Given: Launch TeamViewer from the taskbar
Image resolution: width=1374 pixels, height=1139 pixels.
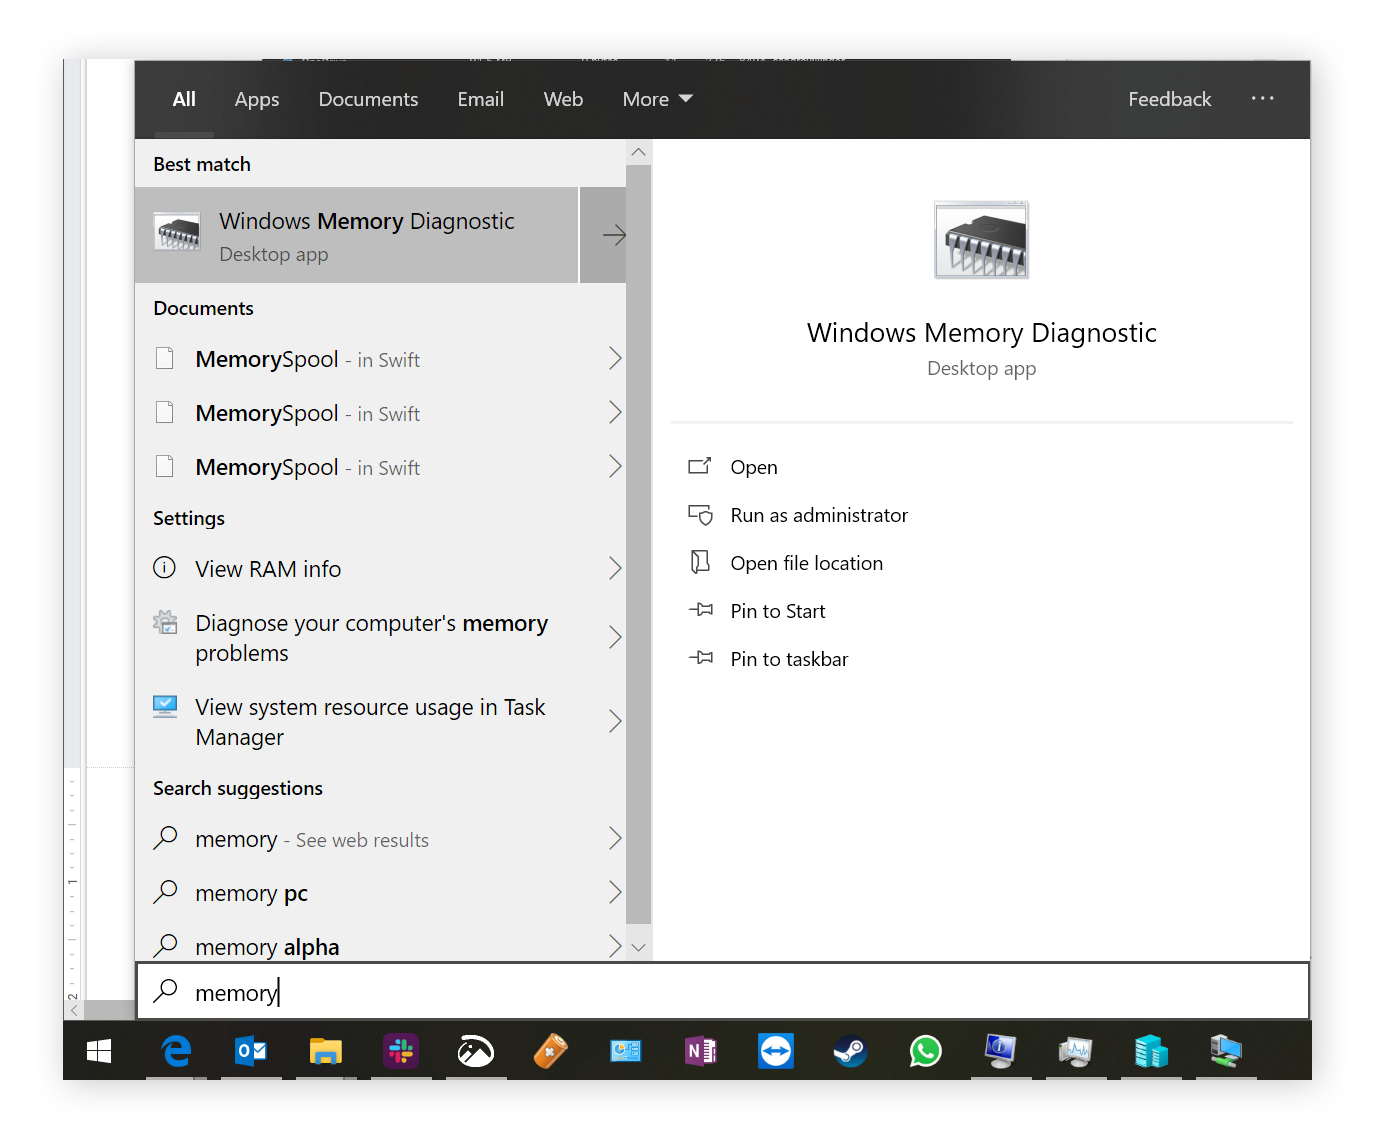Looking at the screenshot, I should click(775, 1051).
